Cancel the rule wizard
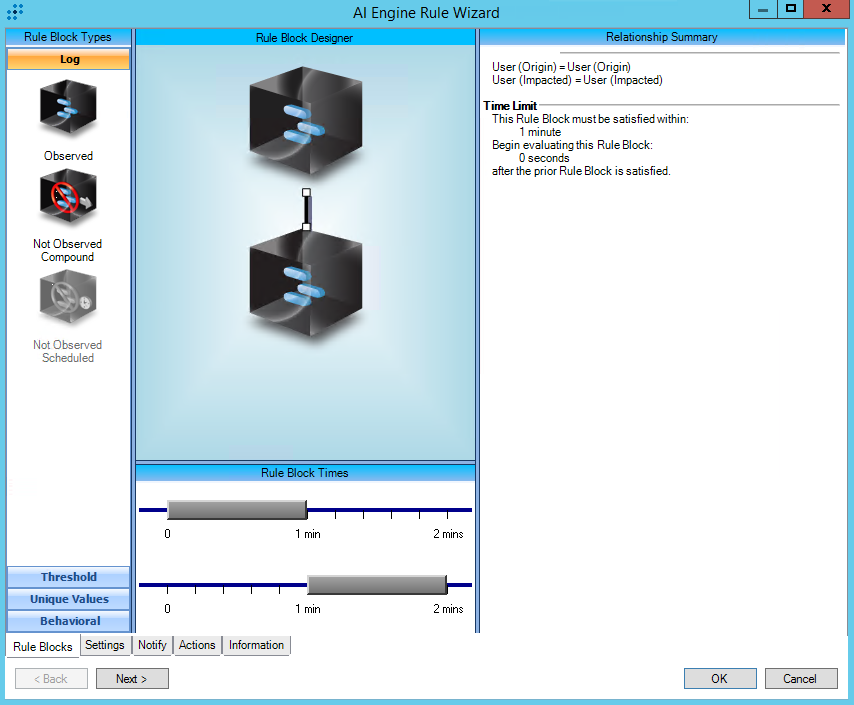The image size is (854, 705). tap(800, 679)
